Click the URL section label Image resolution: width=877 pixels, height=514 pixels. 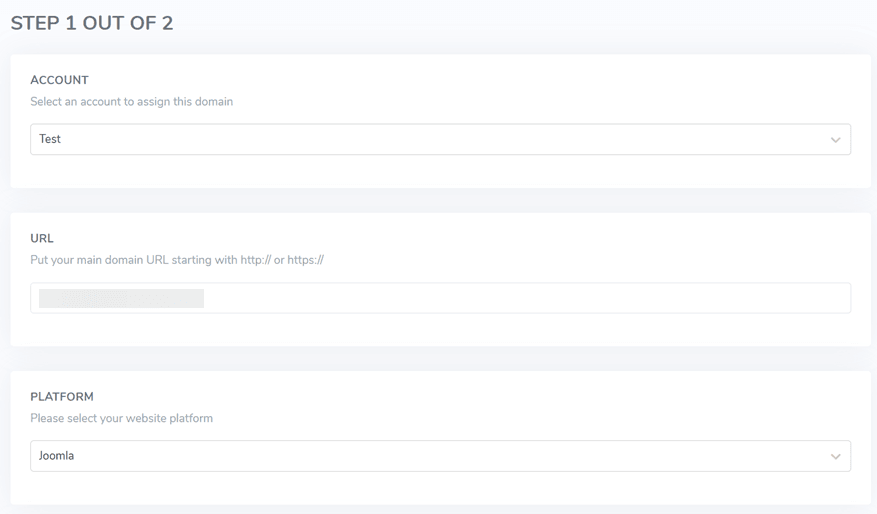pos(42,238)
